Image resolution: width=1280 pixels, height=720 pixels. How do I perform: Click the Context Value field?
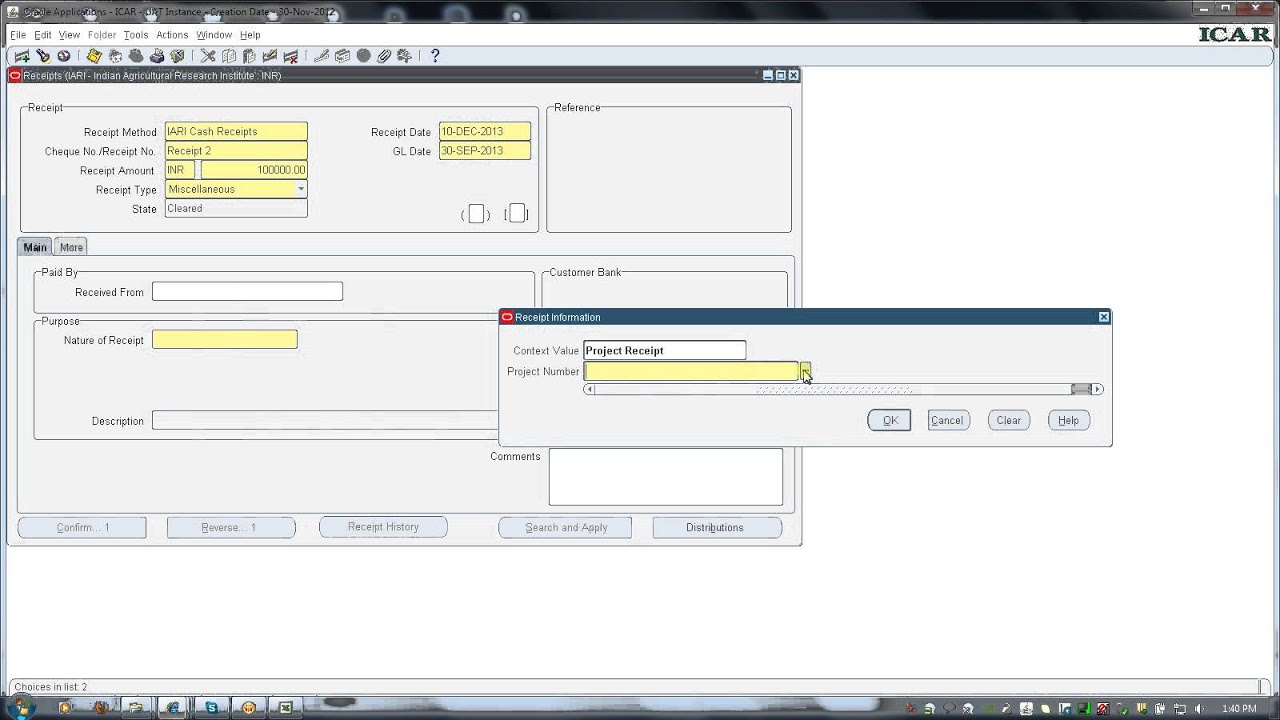point(665,350)
